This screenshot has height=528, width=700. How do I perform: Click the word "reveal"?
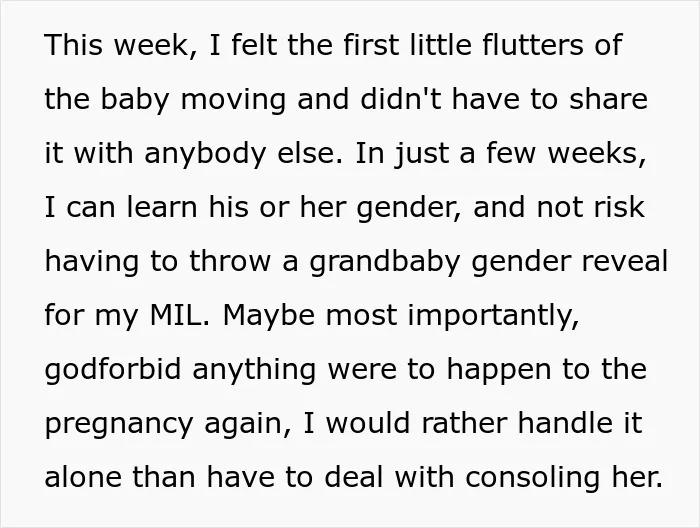click(625, 261)
